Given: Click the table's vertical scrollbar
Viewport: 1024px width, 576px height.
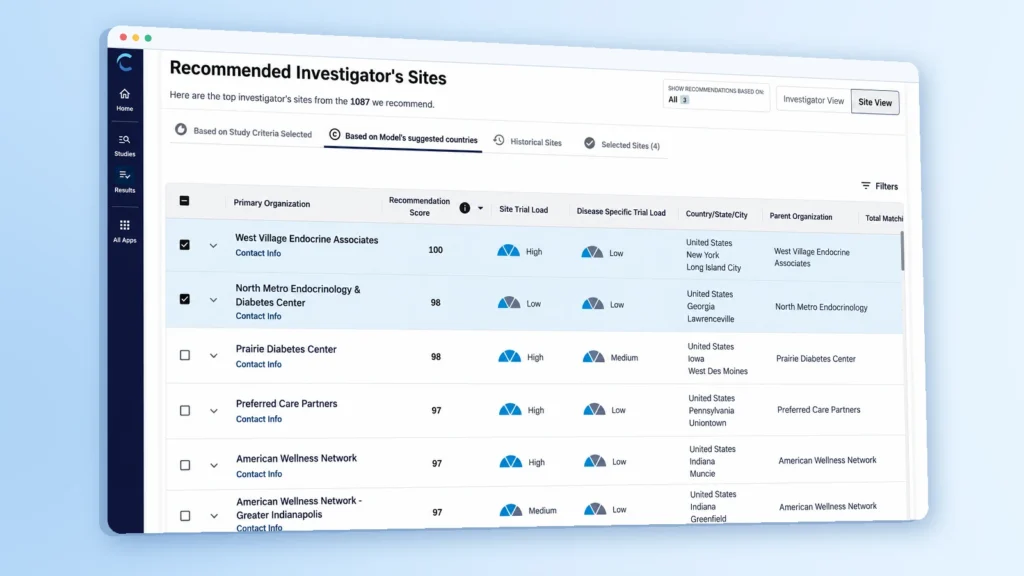Looking at the screenshot, I should coord(902,250).
